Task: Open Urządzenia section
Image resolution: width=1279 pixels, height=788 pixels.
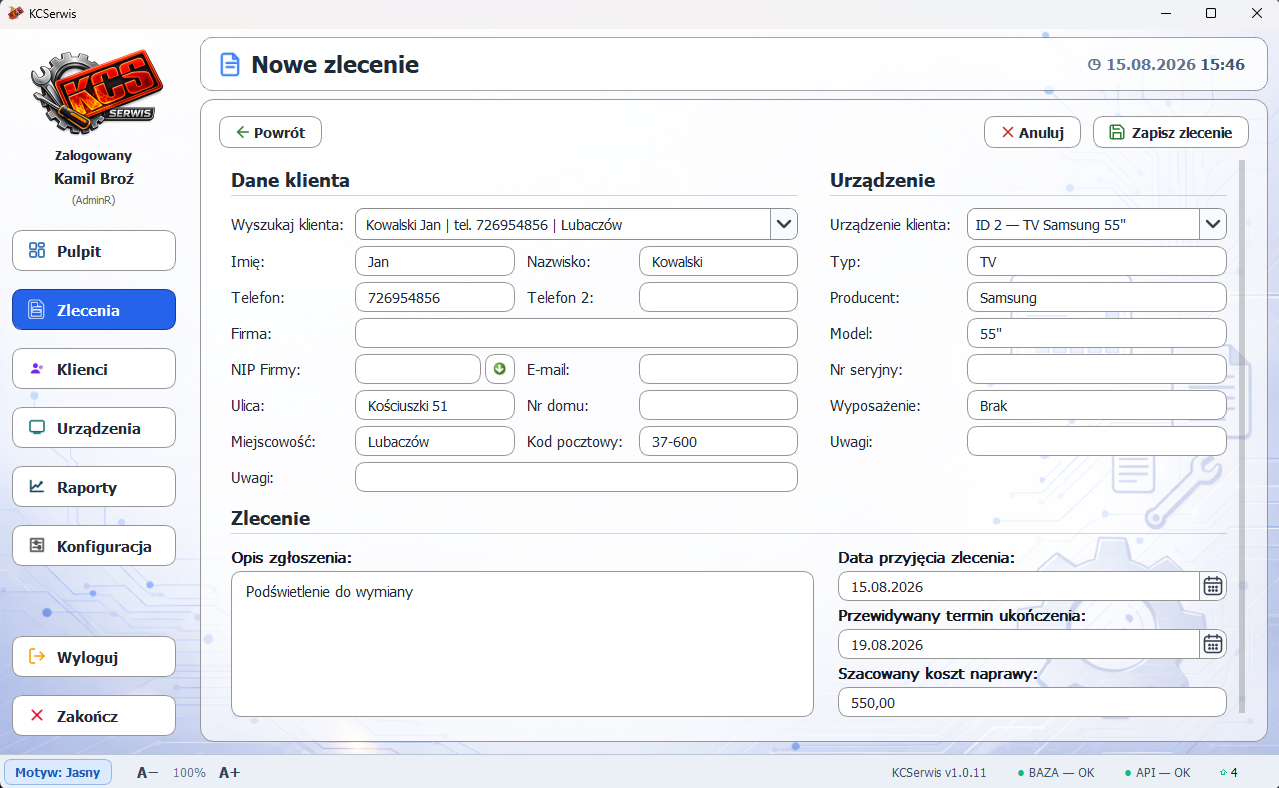Action: point(94,428)
